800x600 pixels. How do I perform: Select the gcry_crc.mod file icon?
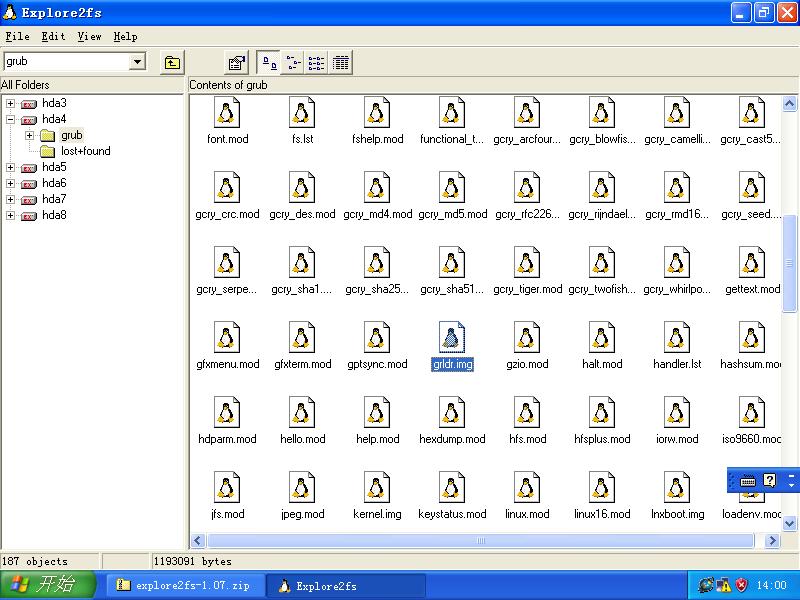(x=227, y=187)
